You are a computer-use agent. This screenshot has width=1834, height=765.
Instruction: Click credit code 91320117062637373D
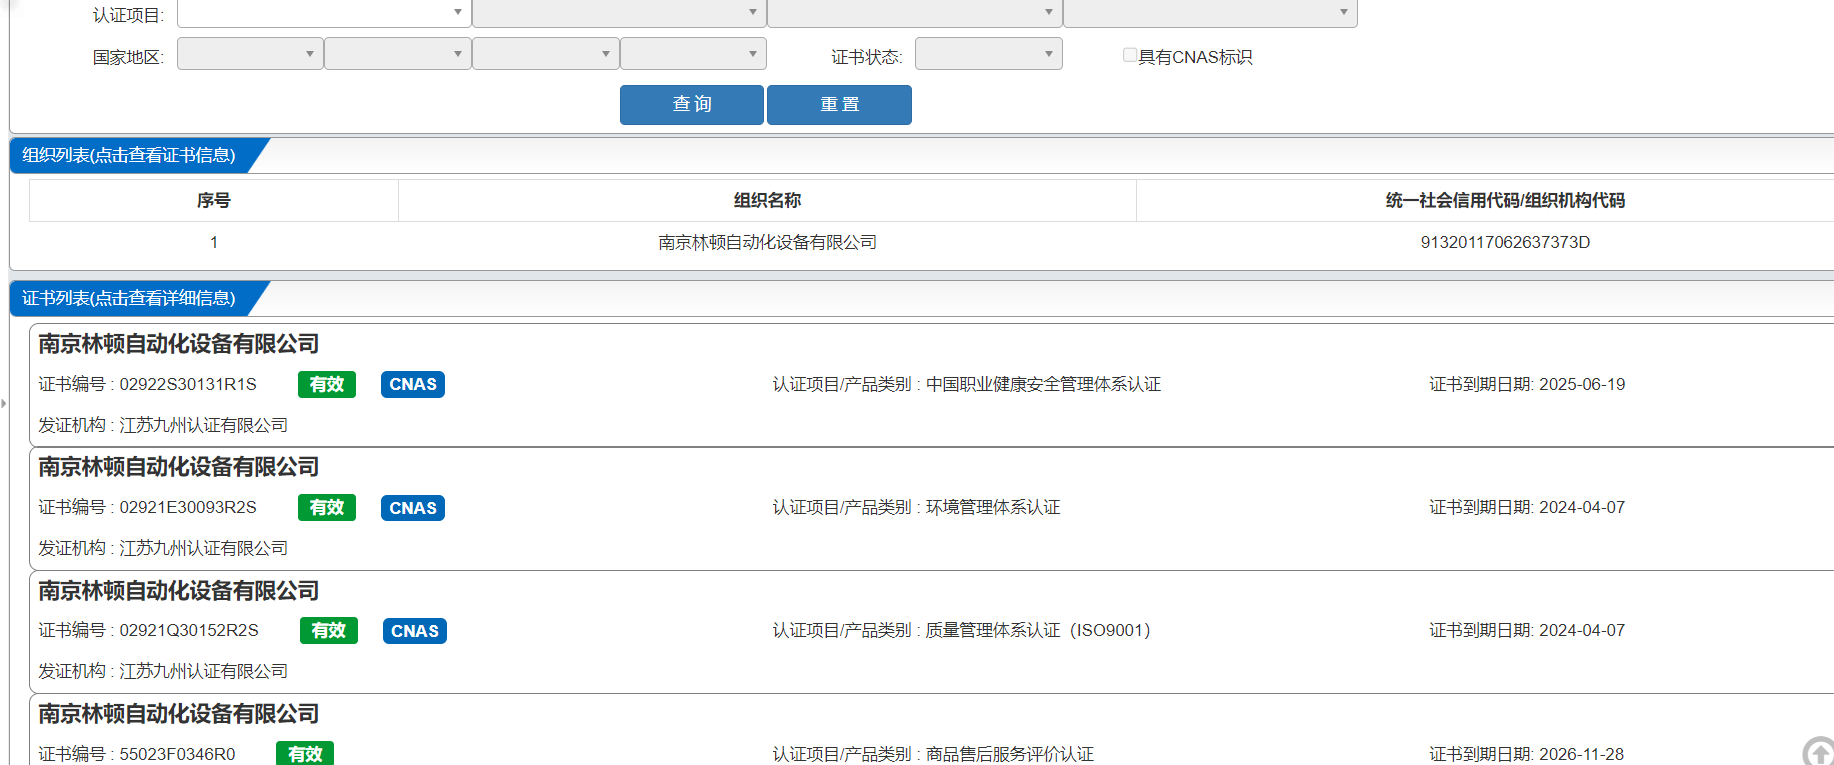tap(1505, 242)
